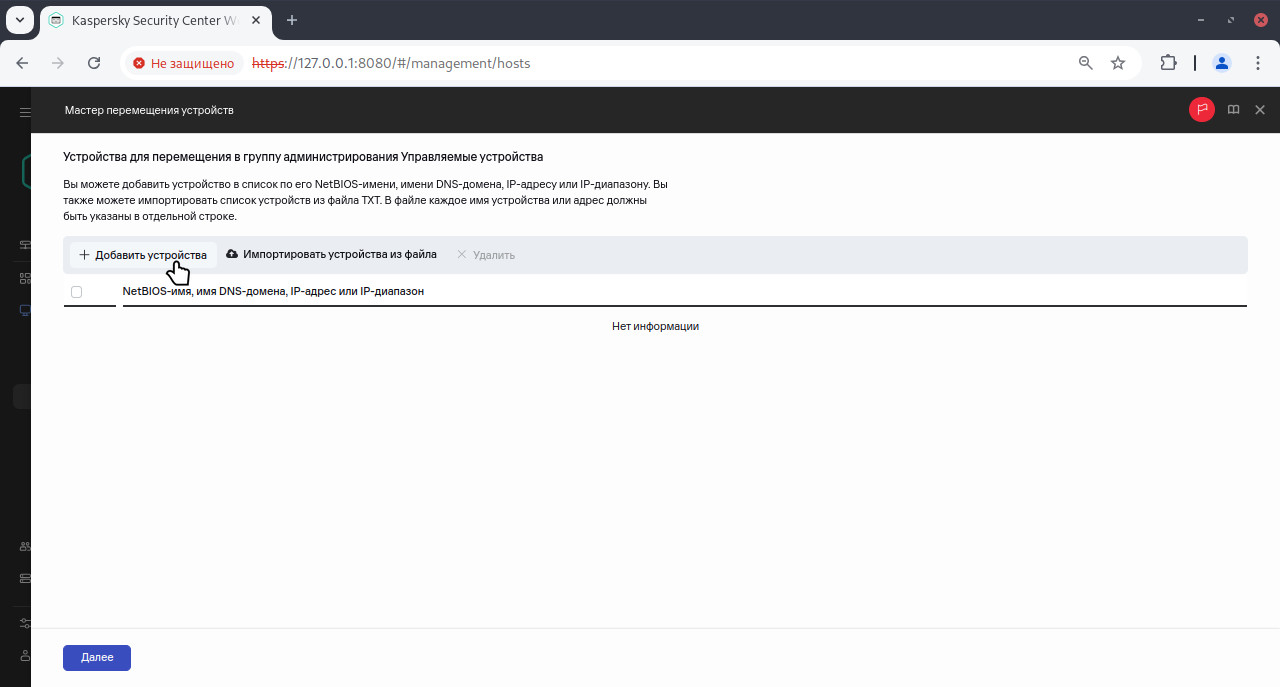Open the browser profile avatar
Screen dimensions: 1280x687
[1222, 63]
